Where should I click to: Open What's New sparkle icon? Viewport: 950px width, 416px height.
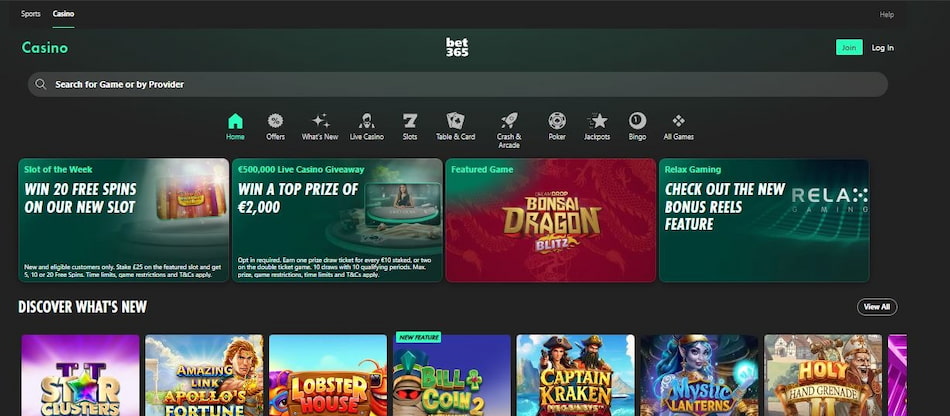pyautogui.click(x=320, y=121)
